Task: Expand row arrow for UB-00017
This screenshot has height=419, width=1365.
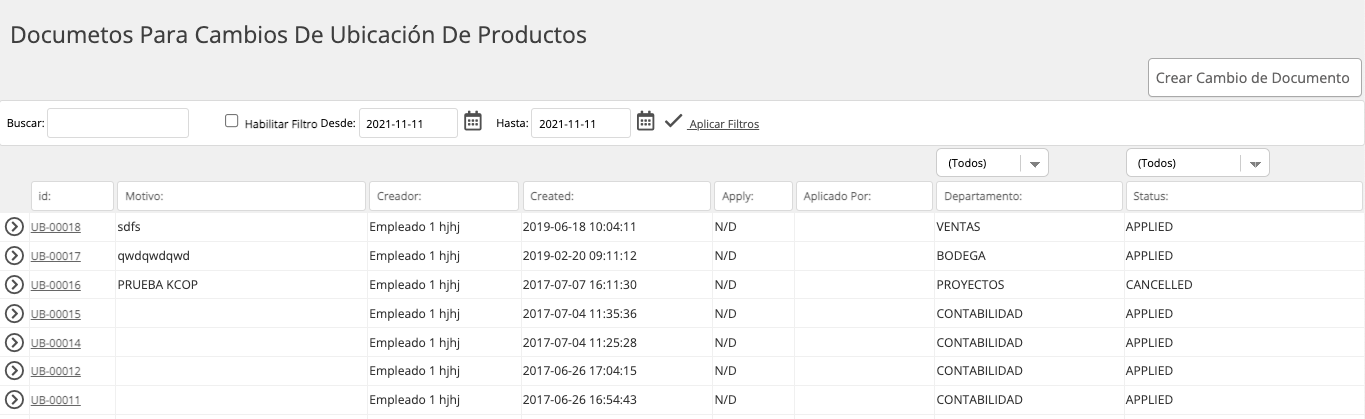Action: coord(15,256)
